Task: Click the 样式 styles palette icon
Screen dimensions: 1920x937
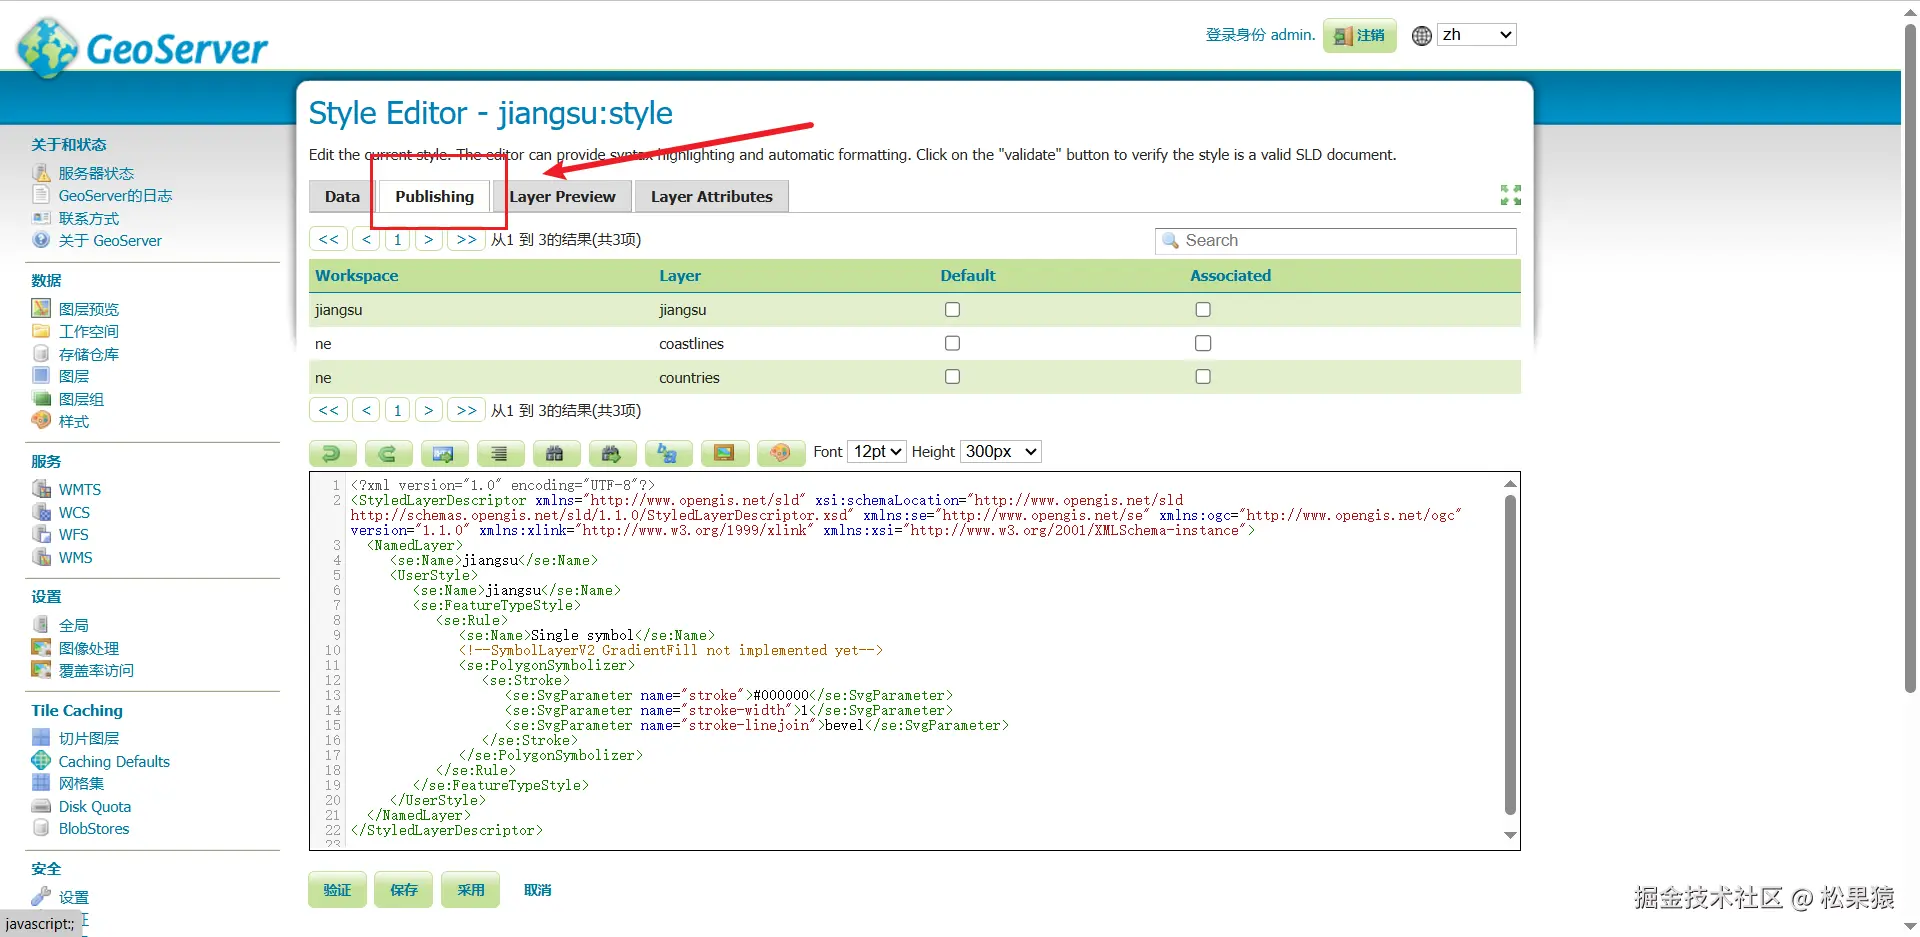Action: [41, 421]
